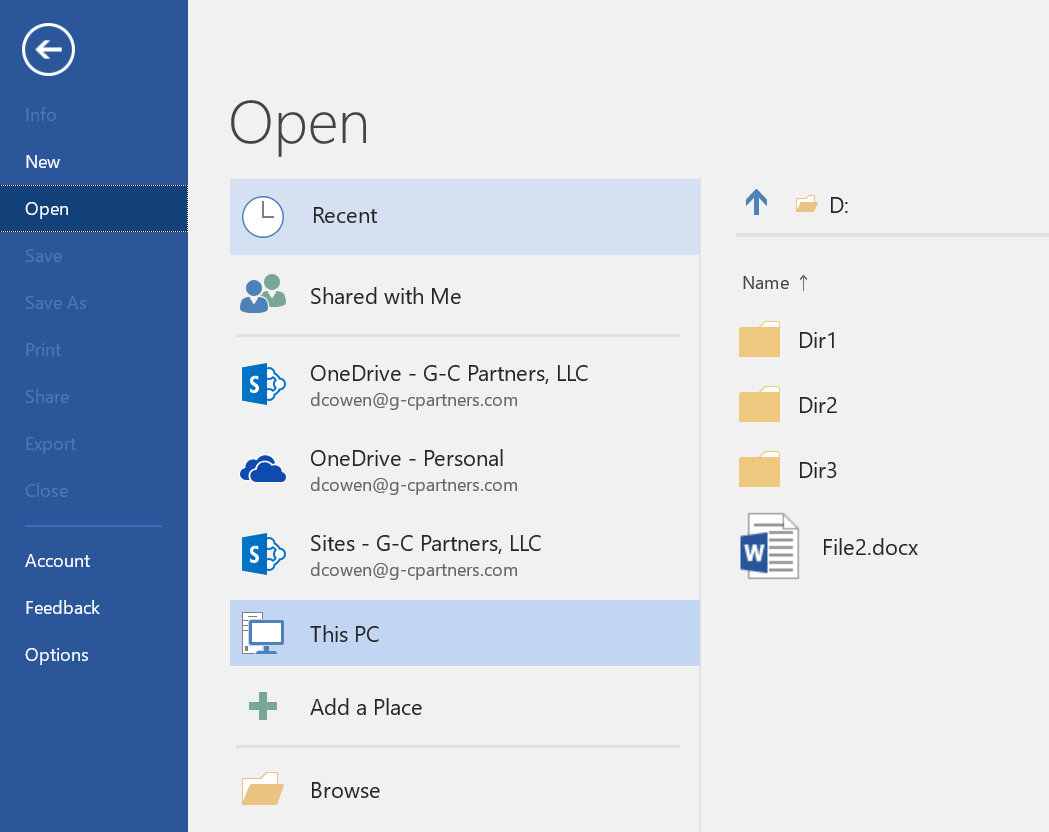
Task: Click email under Sites - G-C Partners
Action: [414, 570]
